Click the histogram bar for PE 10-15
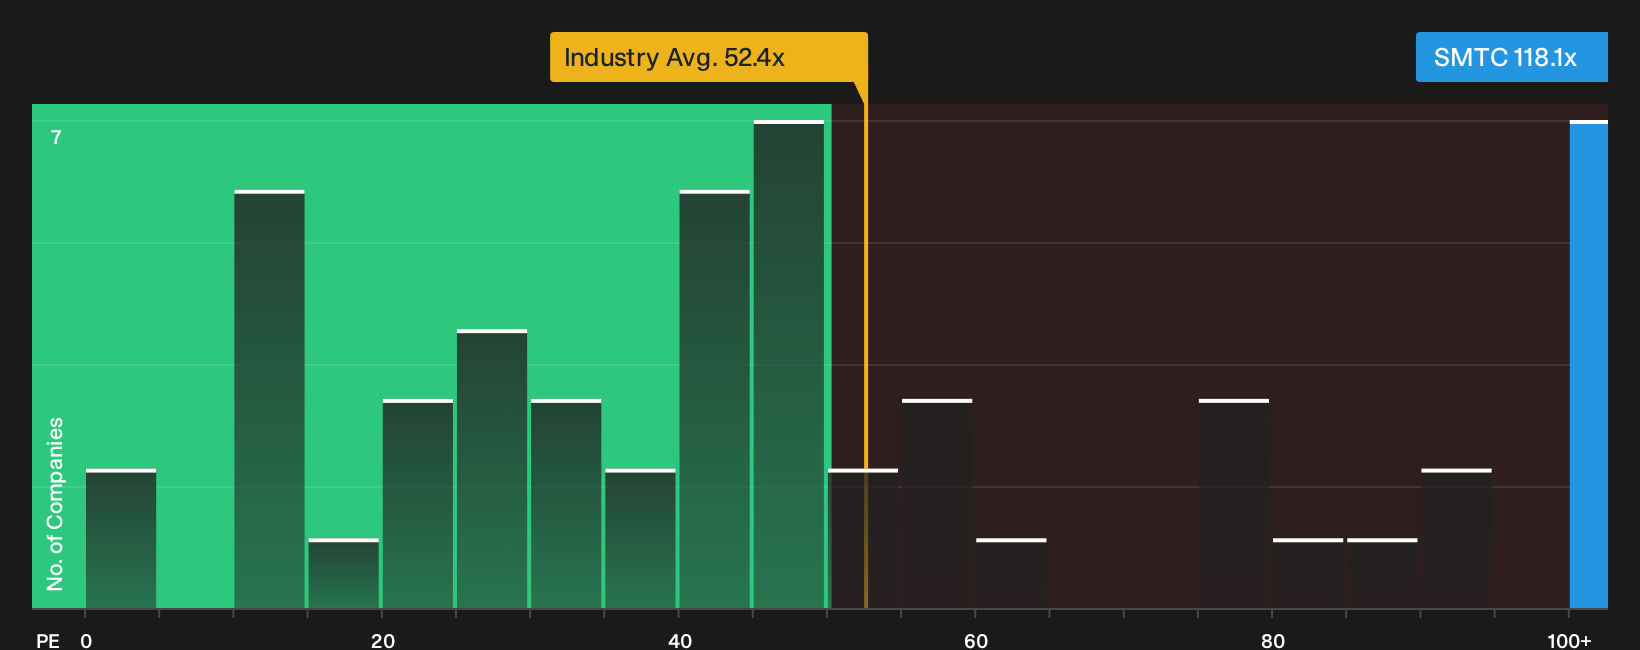1640x650 pixels. coord(269,399)
